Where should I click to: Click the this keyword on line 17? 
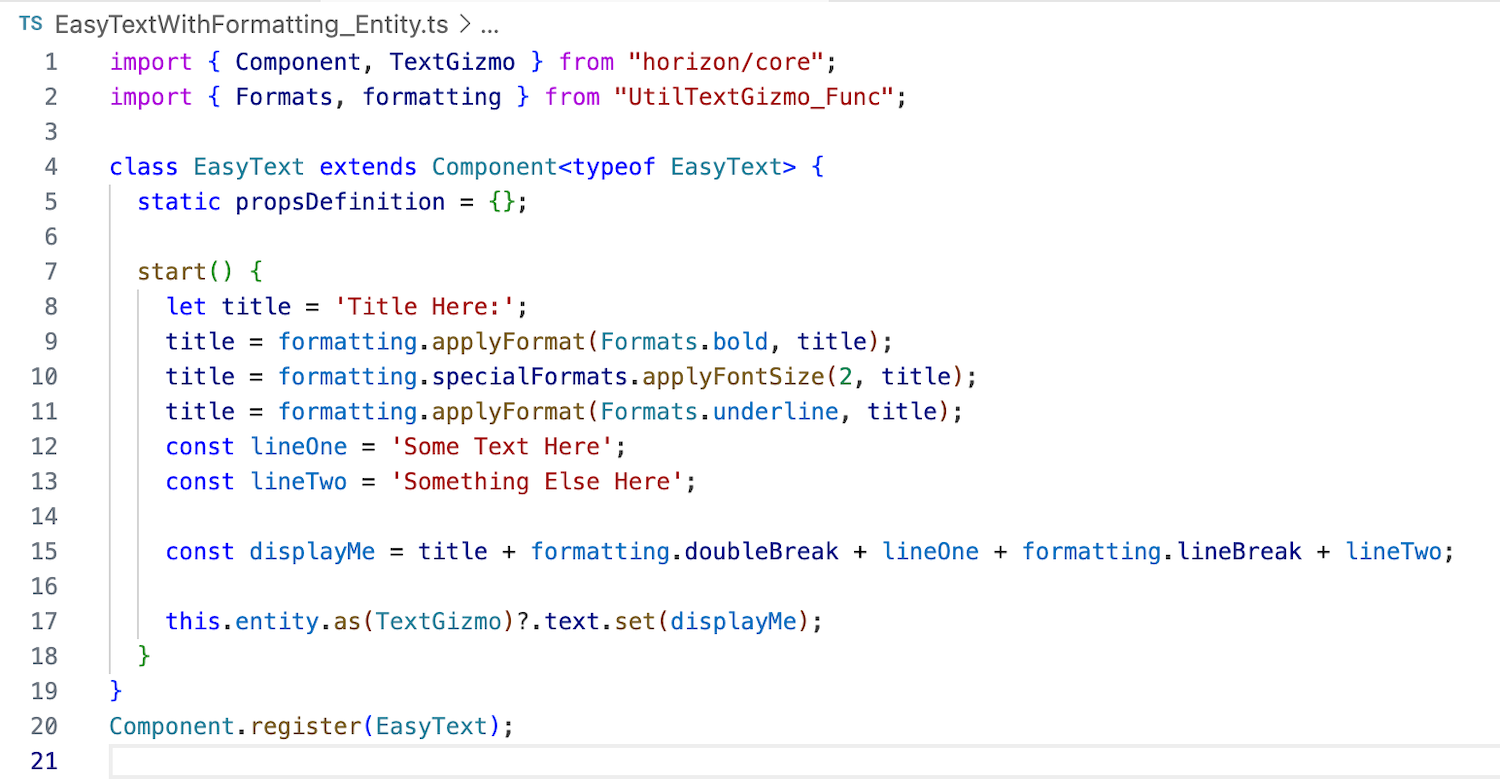point(193,622)
